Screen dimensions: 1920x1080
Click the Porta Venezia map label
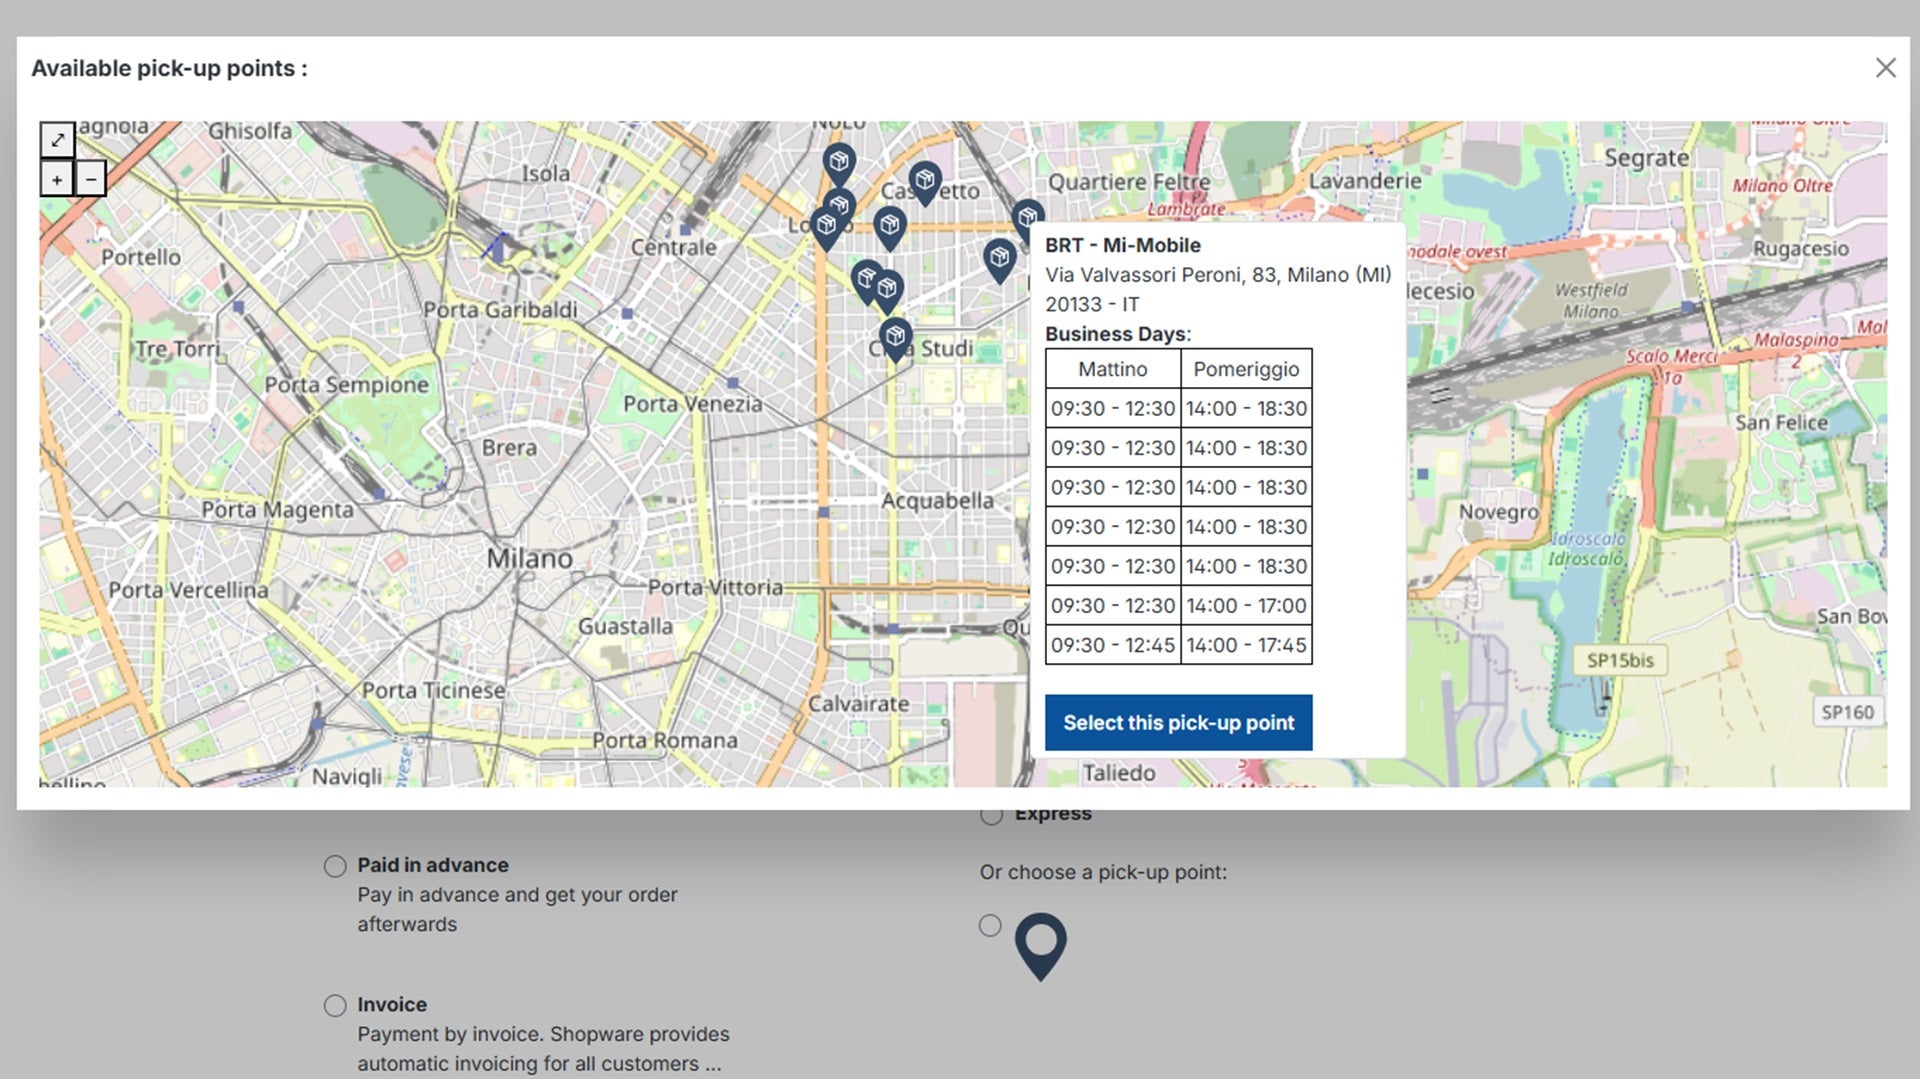coord(692,404)
